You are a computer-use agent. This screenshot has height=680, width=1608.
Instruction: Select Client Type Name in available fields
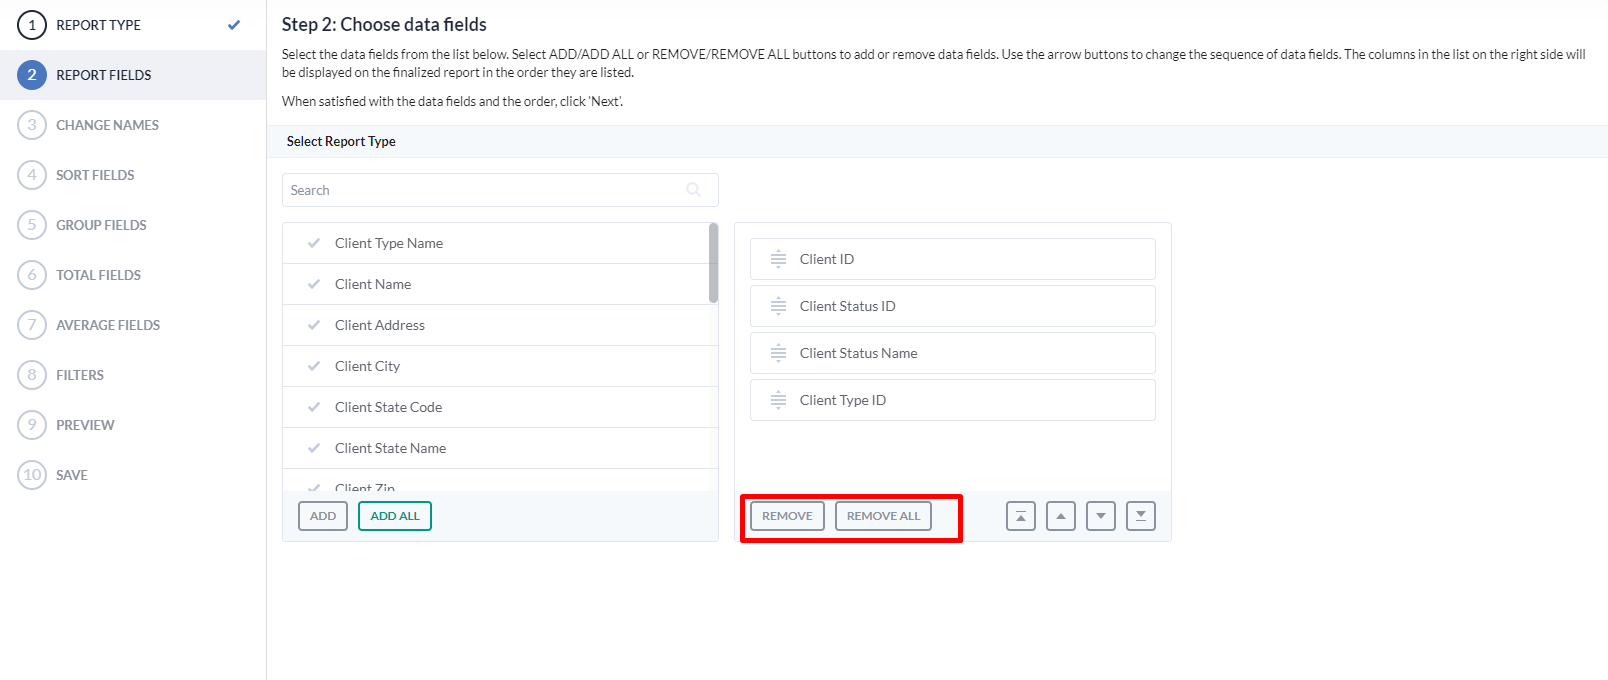(496, 243)
